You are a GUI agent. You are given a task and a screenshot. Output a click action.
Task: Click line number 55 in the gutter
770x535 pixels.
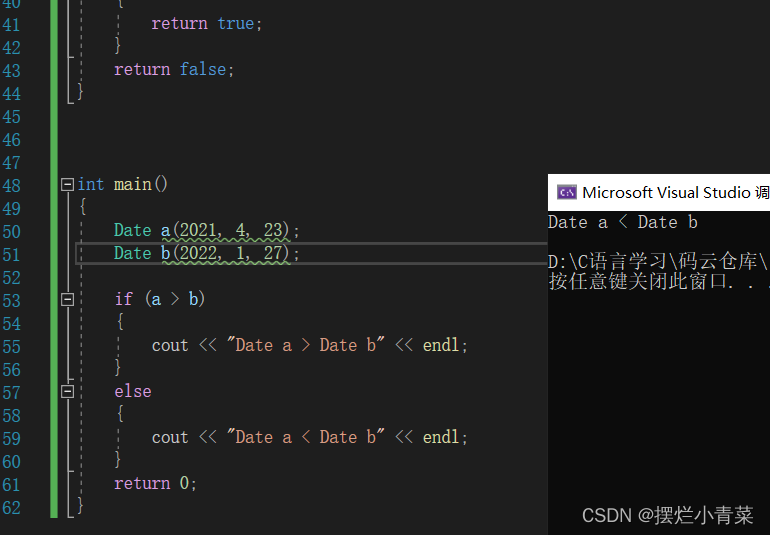(x=11, y=347)
